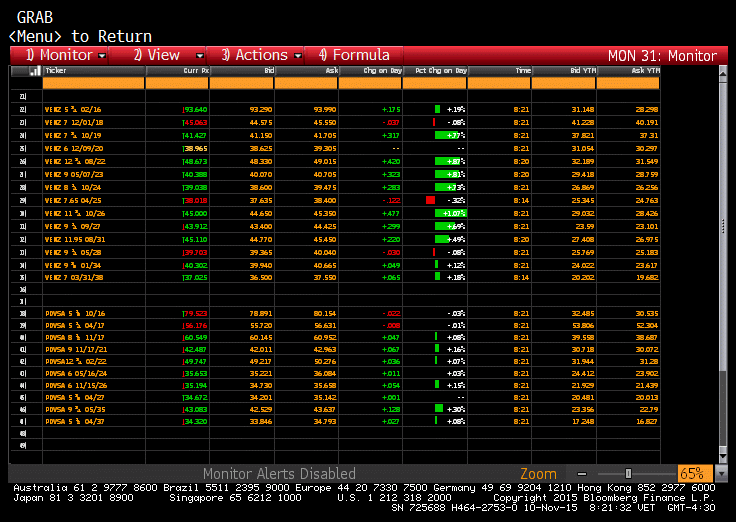Click the orange filter field under Curr Px
736x522 pixels.
click(177, 83)
